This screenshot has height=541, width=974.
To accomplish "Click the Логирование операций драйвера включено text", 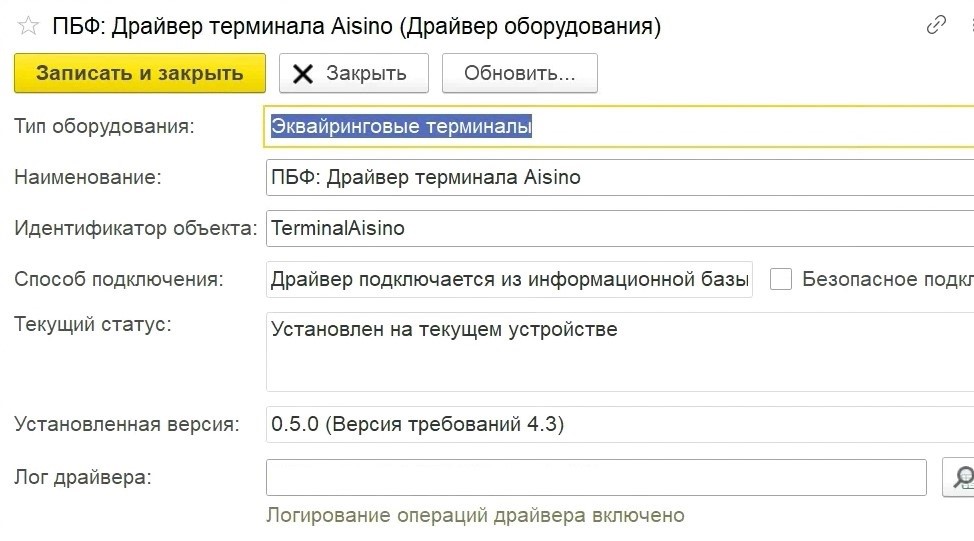I will point(475,515).
